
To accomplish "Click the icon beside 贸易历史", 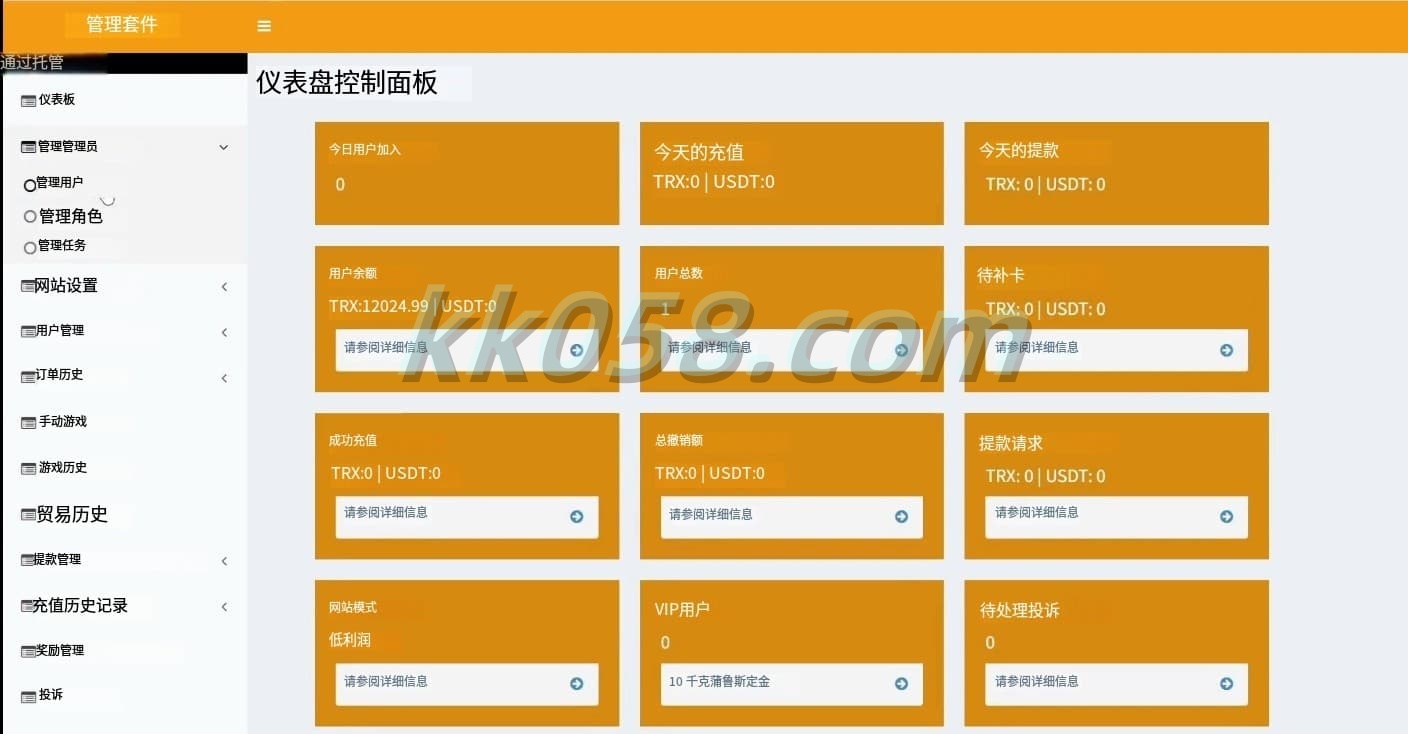I will (x=28, y=515).
